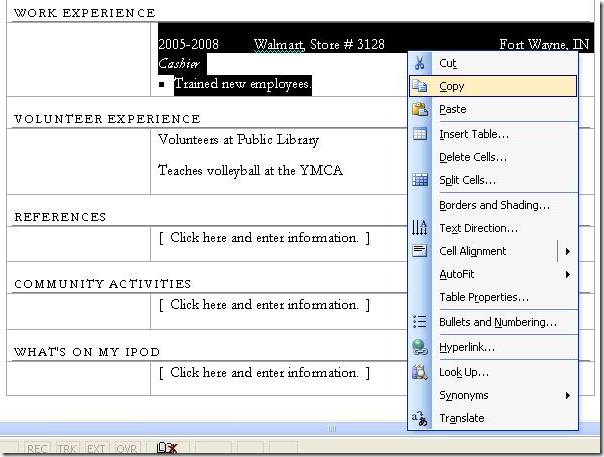Screen dimensions: 604x457
Task: Select Translate menu entry
Action: click(x=493, y=418)
